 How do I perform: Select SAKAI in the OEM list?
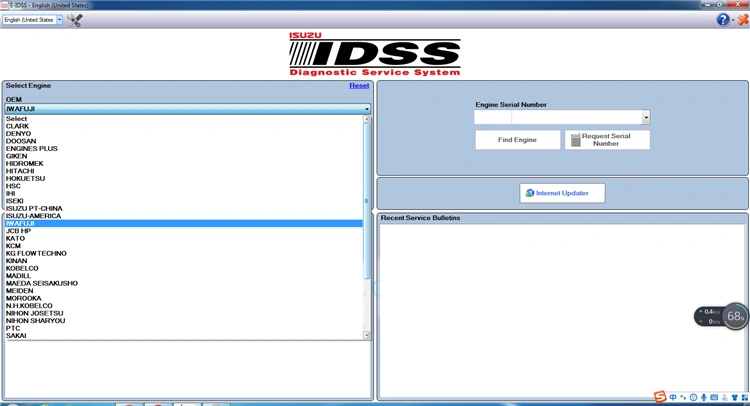coord(184,336)
